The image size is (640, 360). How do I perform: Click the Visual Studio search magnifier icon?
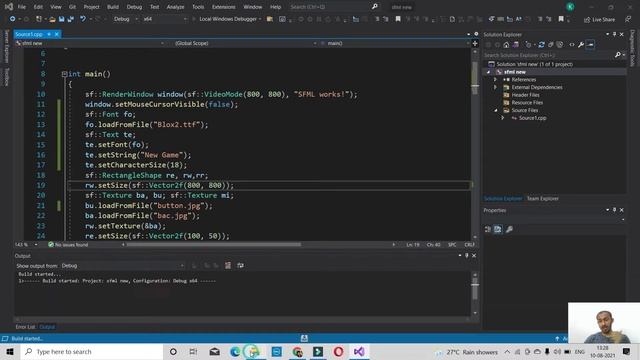pos(374,7)
